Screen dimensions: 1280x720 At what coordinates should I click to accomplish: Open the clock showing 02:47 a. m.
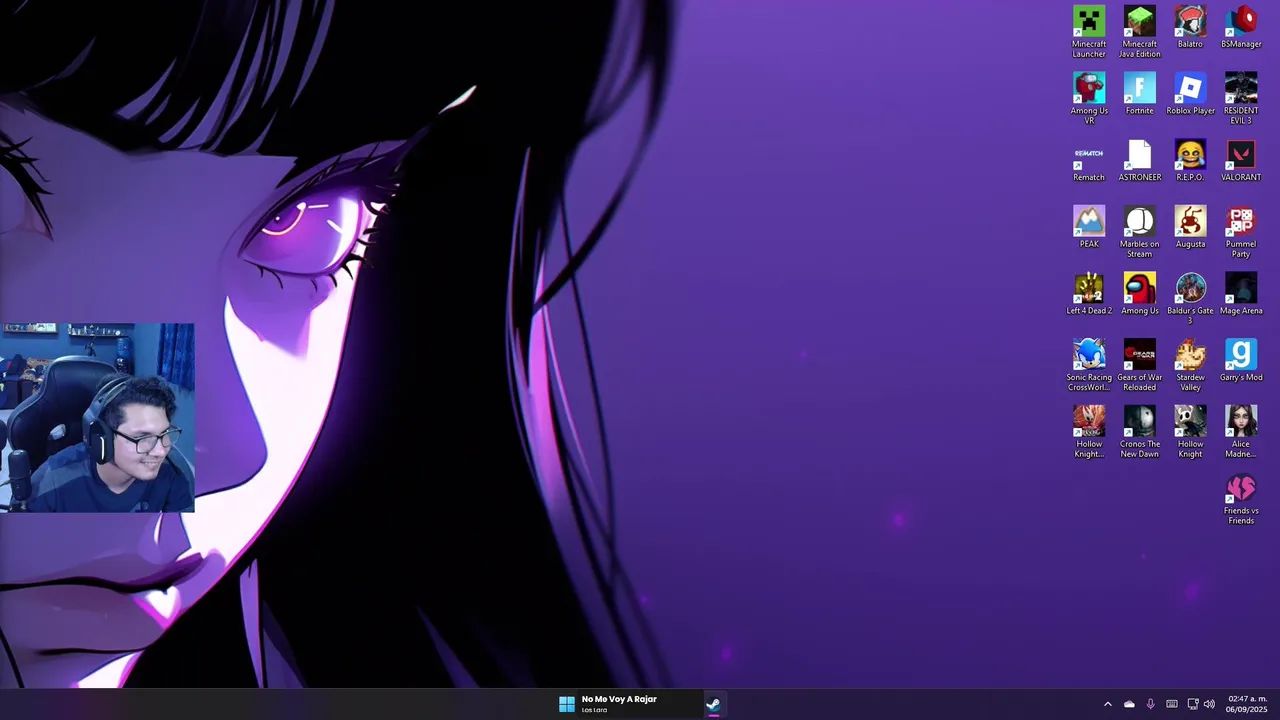1247,704
